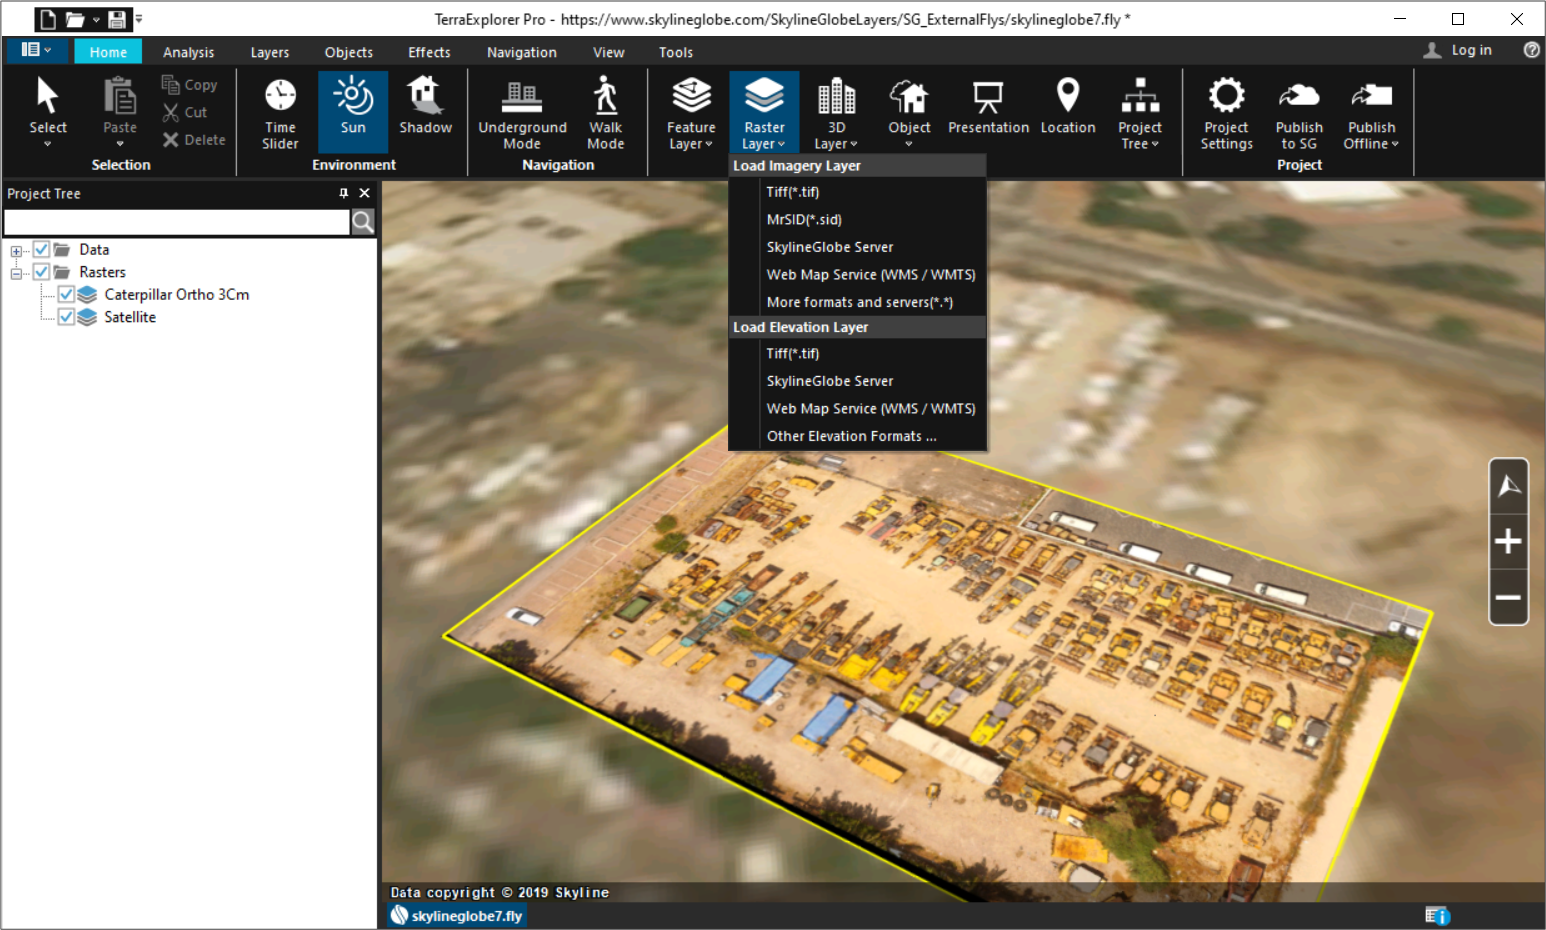Activate Underground Mode
1546x930 pixels.
click(522, 112)
